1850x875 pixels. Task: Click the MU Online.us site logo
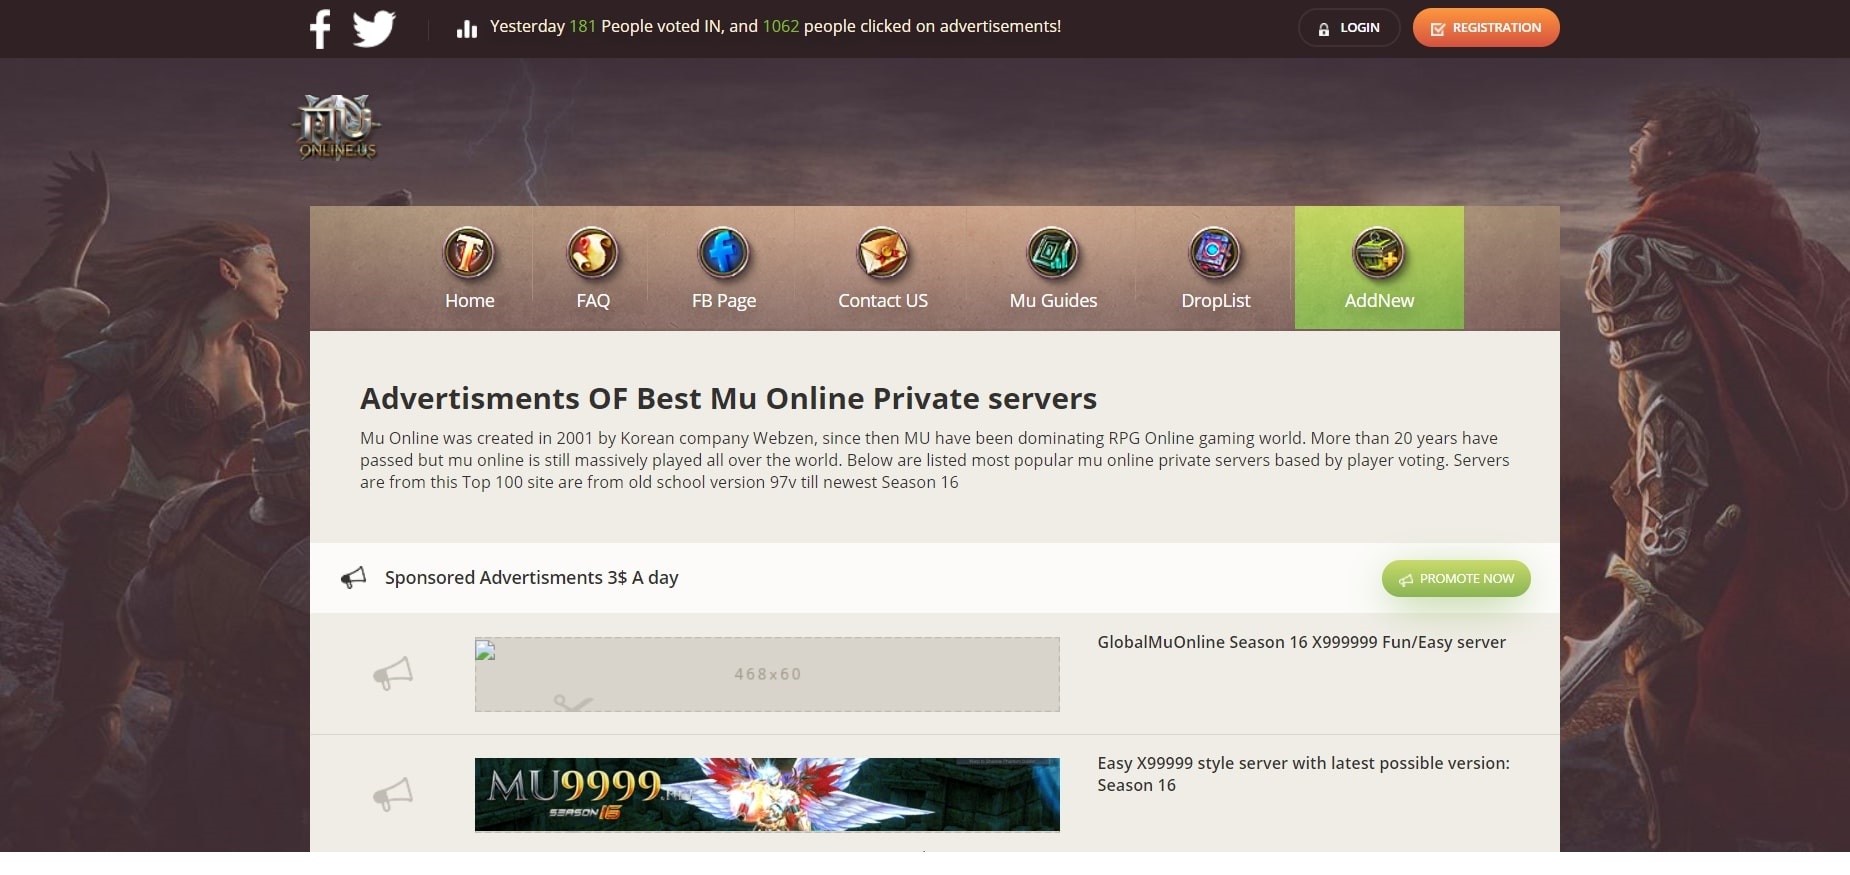point(337,127)
